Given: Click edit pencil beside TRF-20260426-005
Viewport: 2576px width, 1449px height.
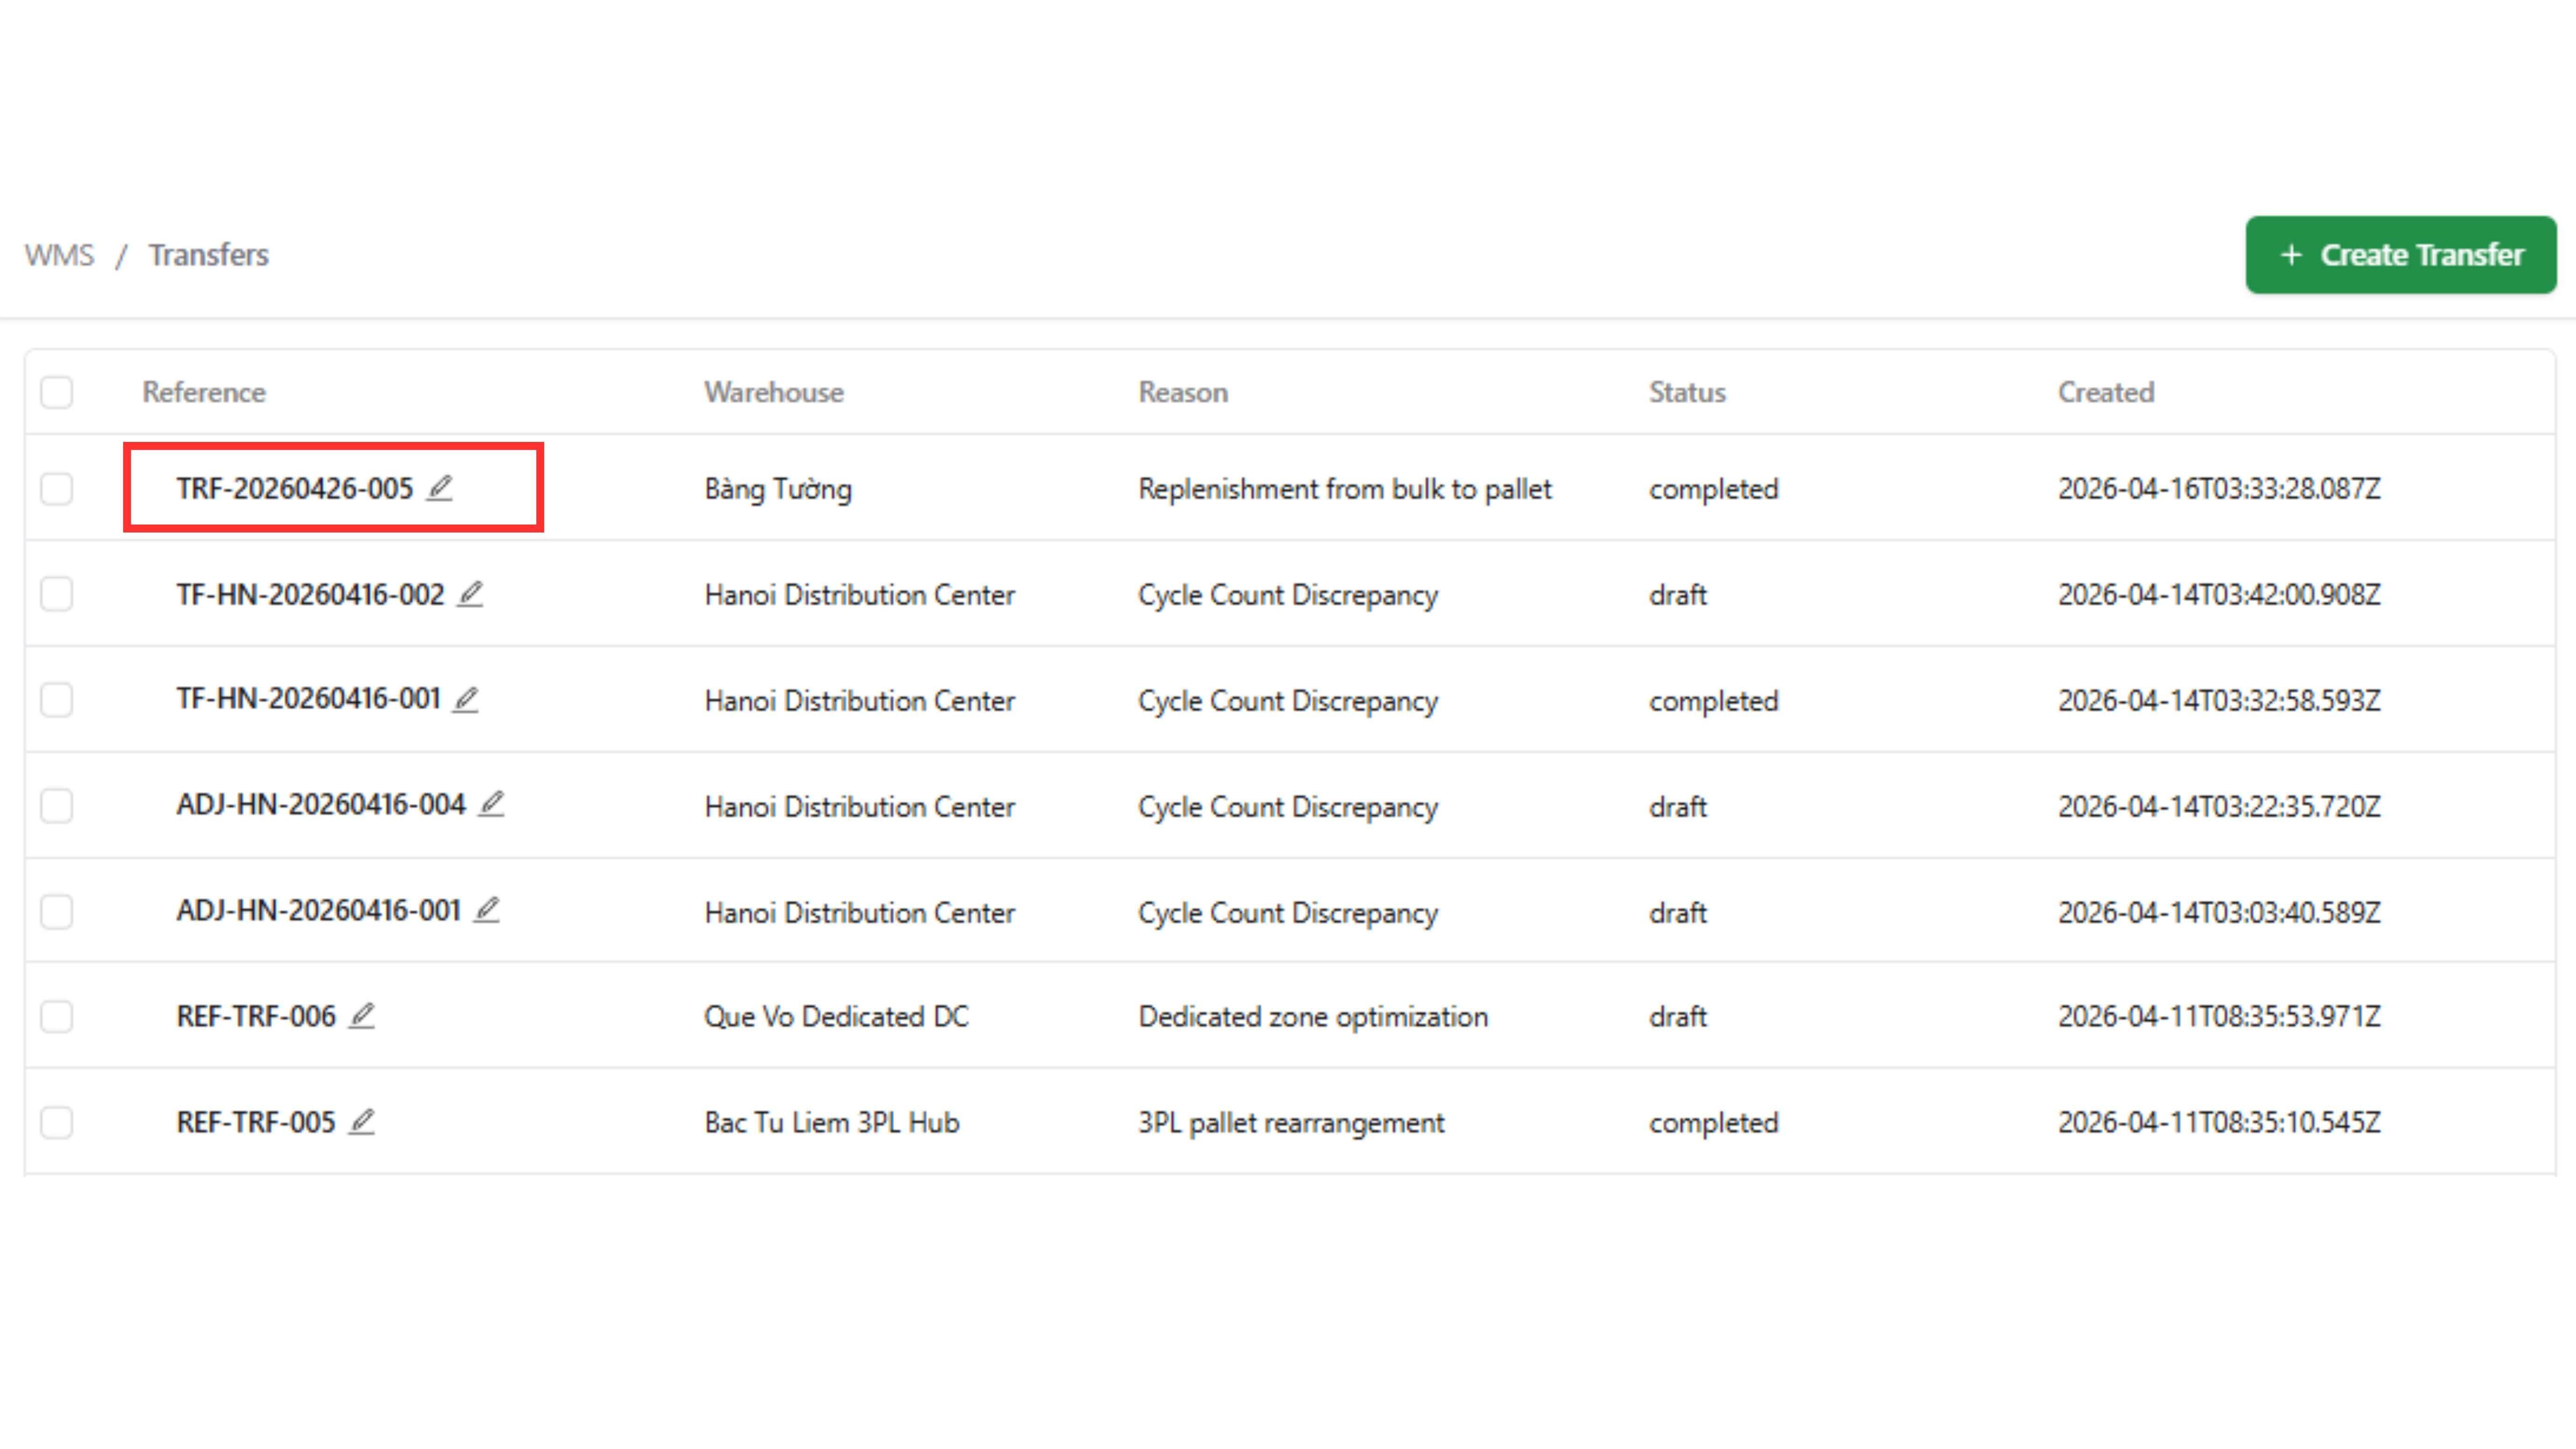Looking at the screenshot, I should [440, 488].
